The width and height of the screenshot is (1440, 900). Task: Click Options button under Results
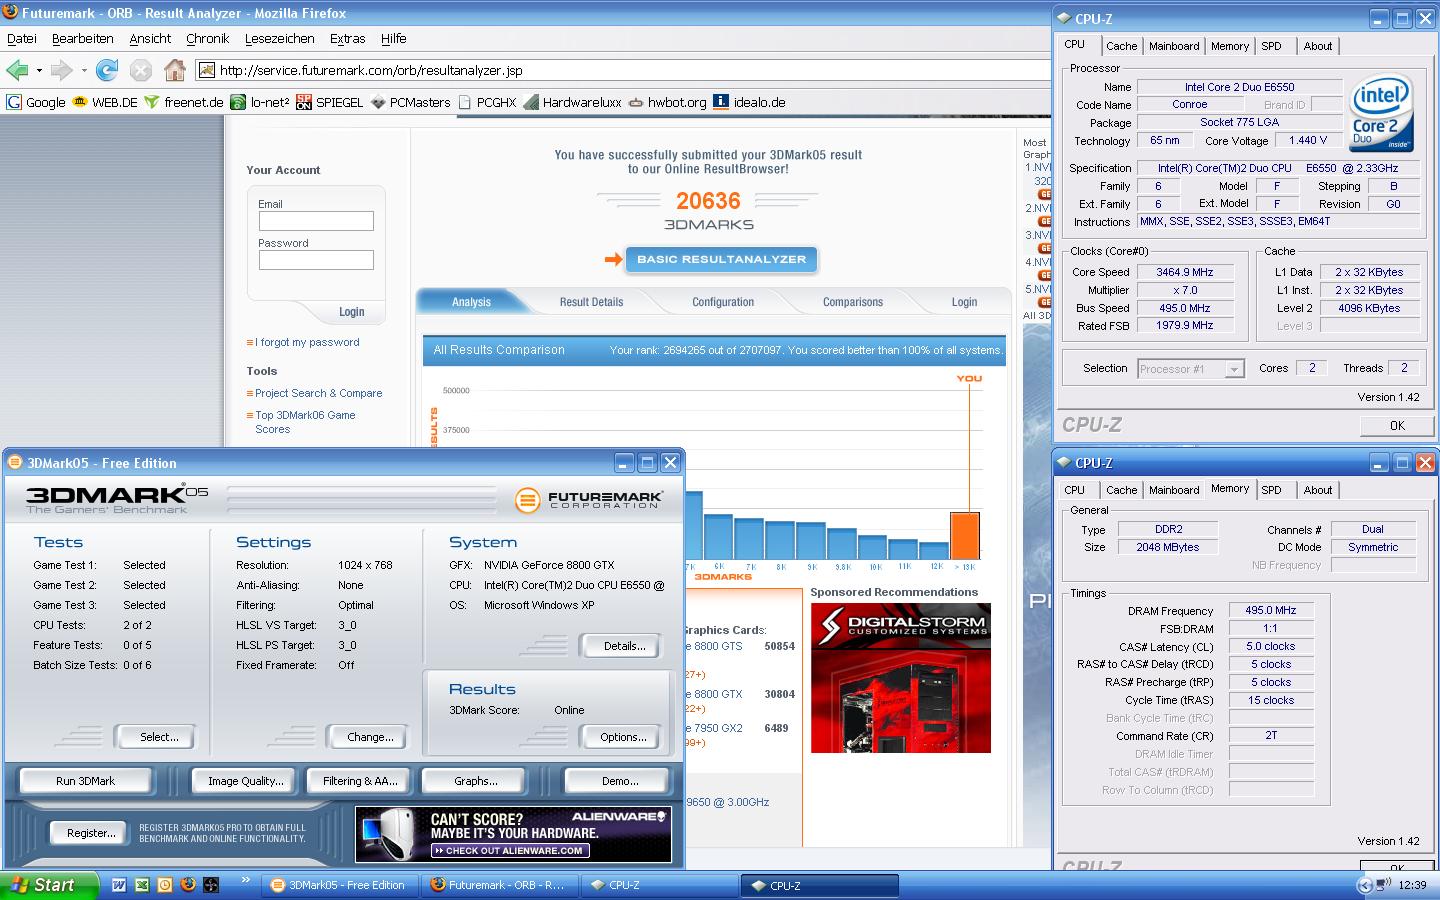[x=623, y=737]
